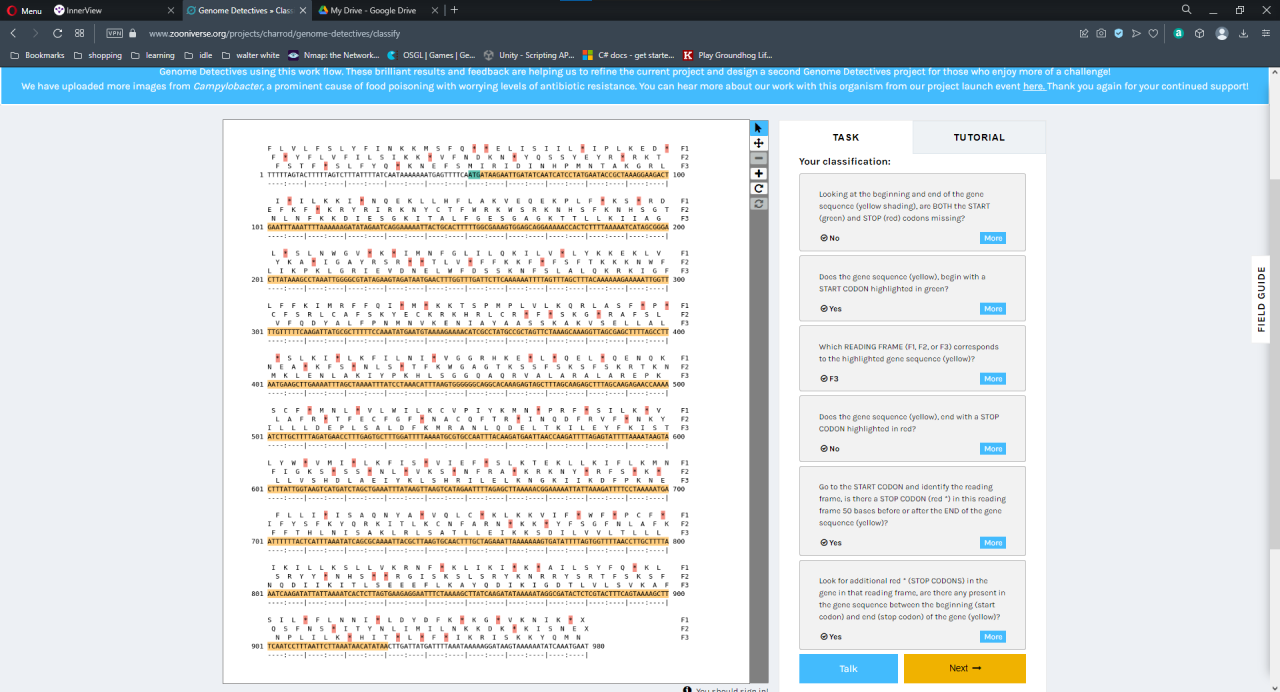
Task: Open the edit/share page icon
Action: (1084, 33)
